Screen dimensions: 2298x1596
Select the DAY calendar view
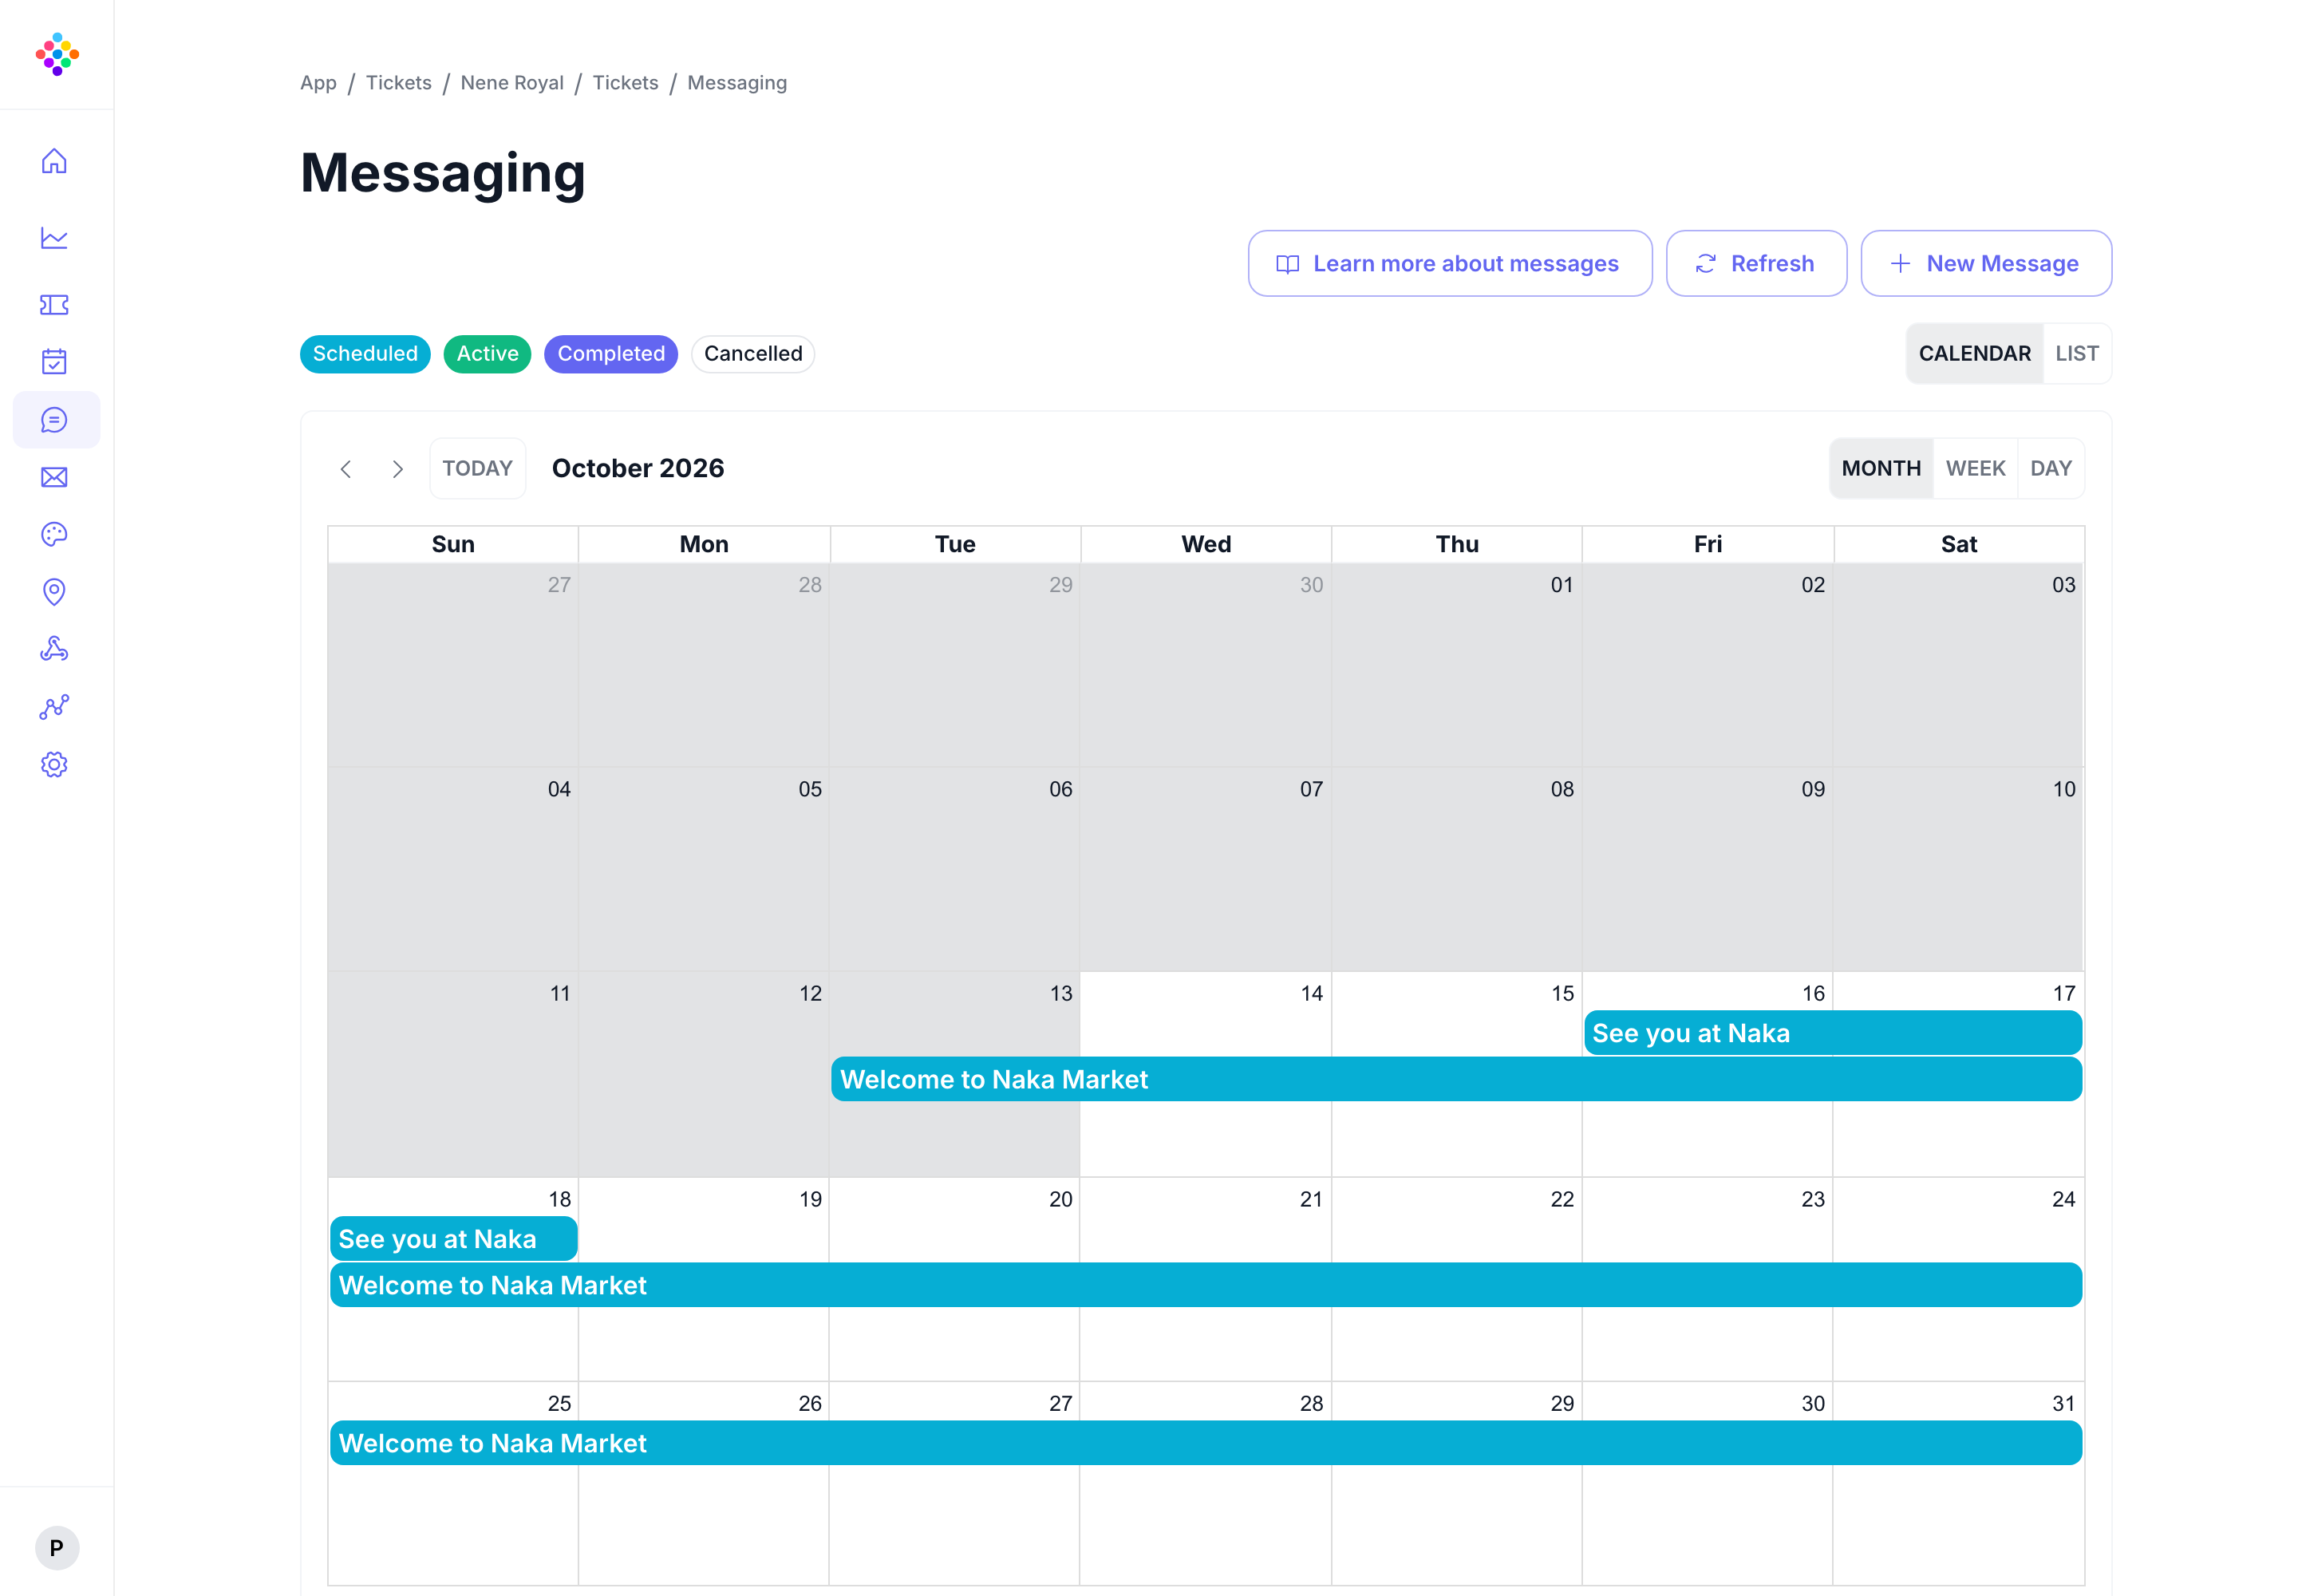pyautogui.click(x=2051, y=468)
